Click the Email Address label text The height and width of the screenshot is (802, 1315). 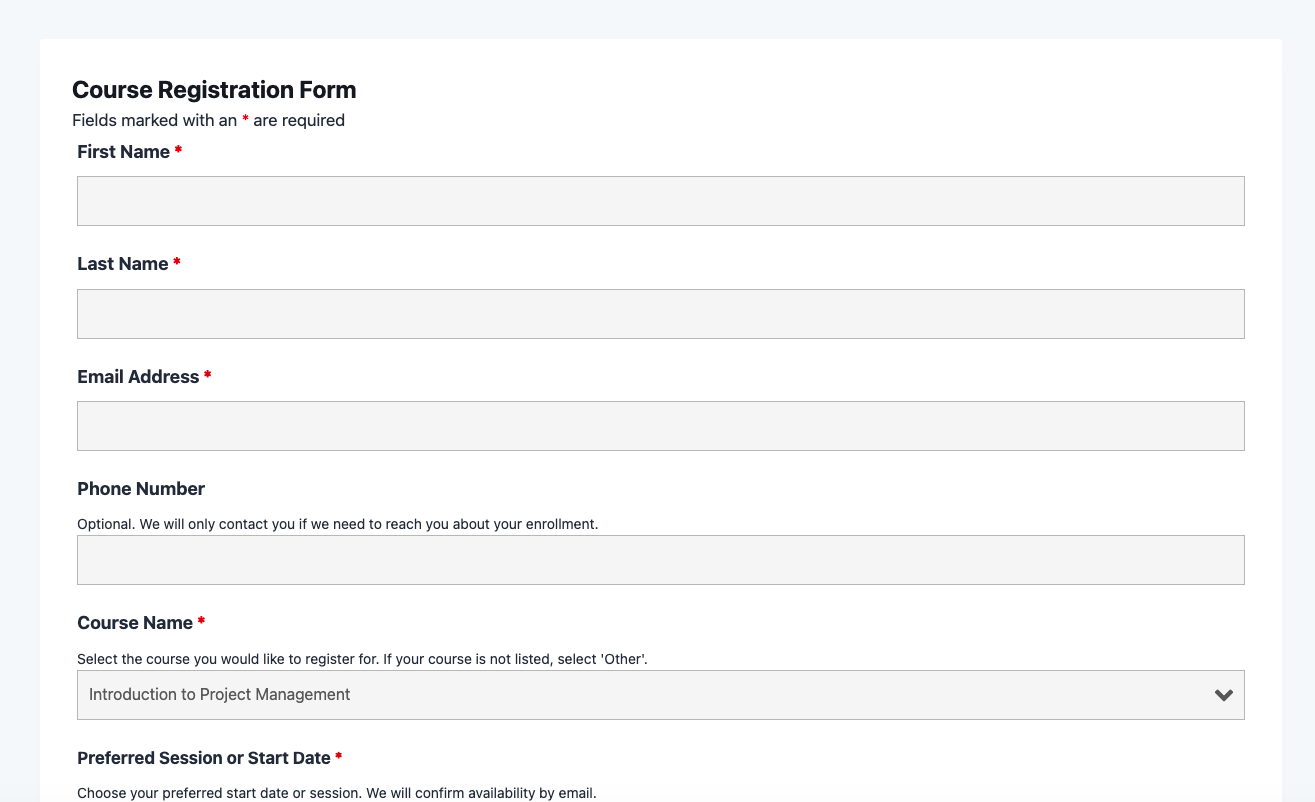coord(138,377)
